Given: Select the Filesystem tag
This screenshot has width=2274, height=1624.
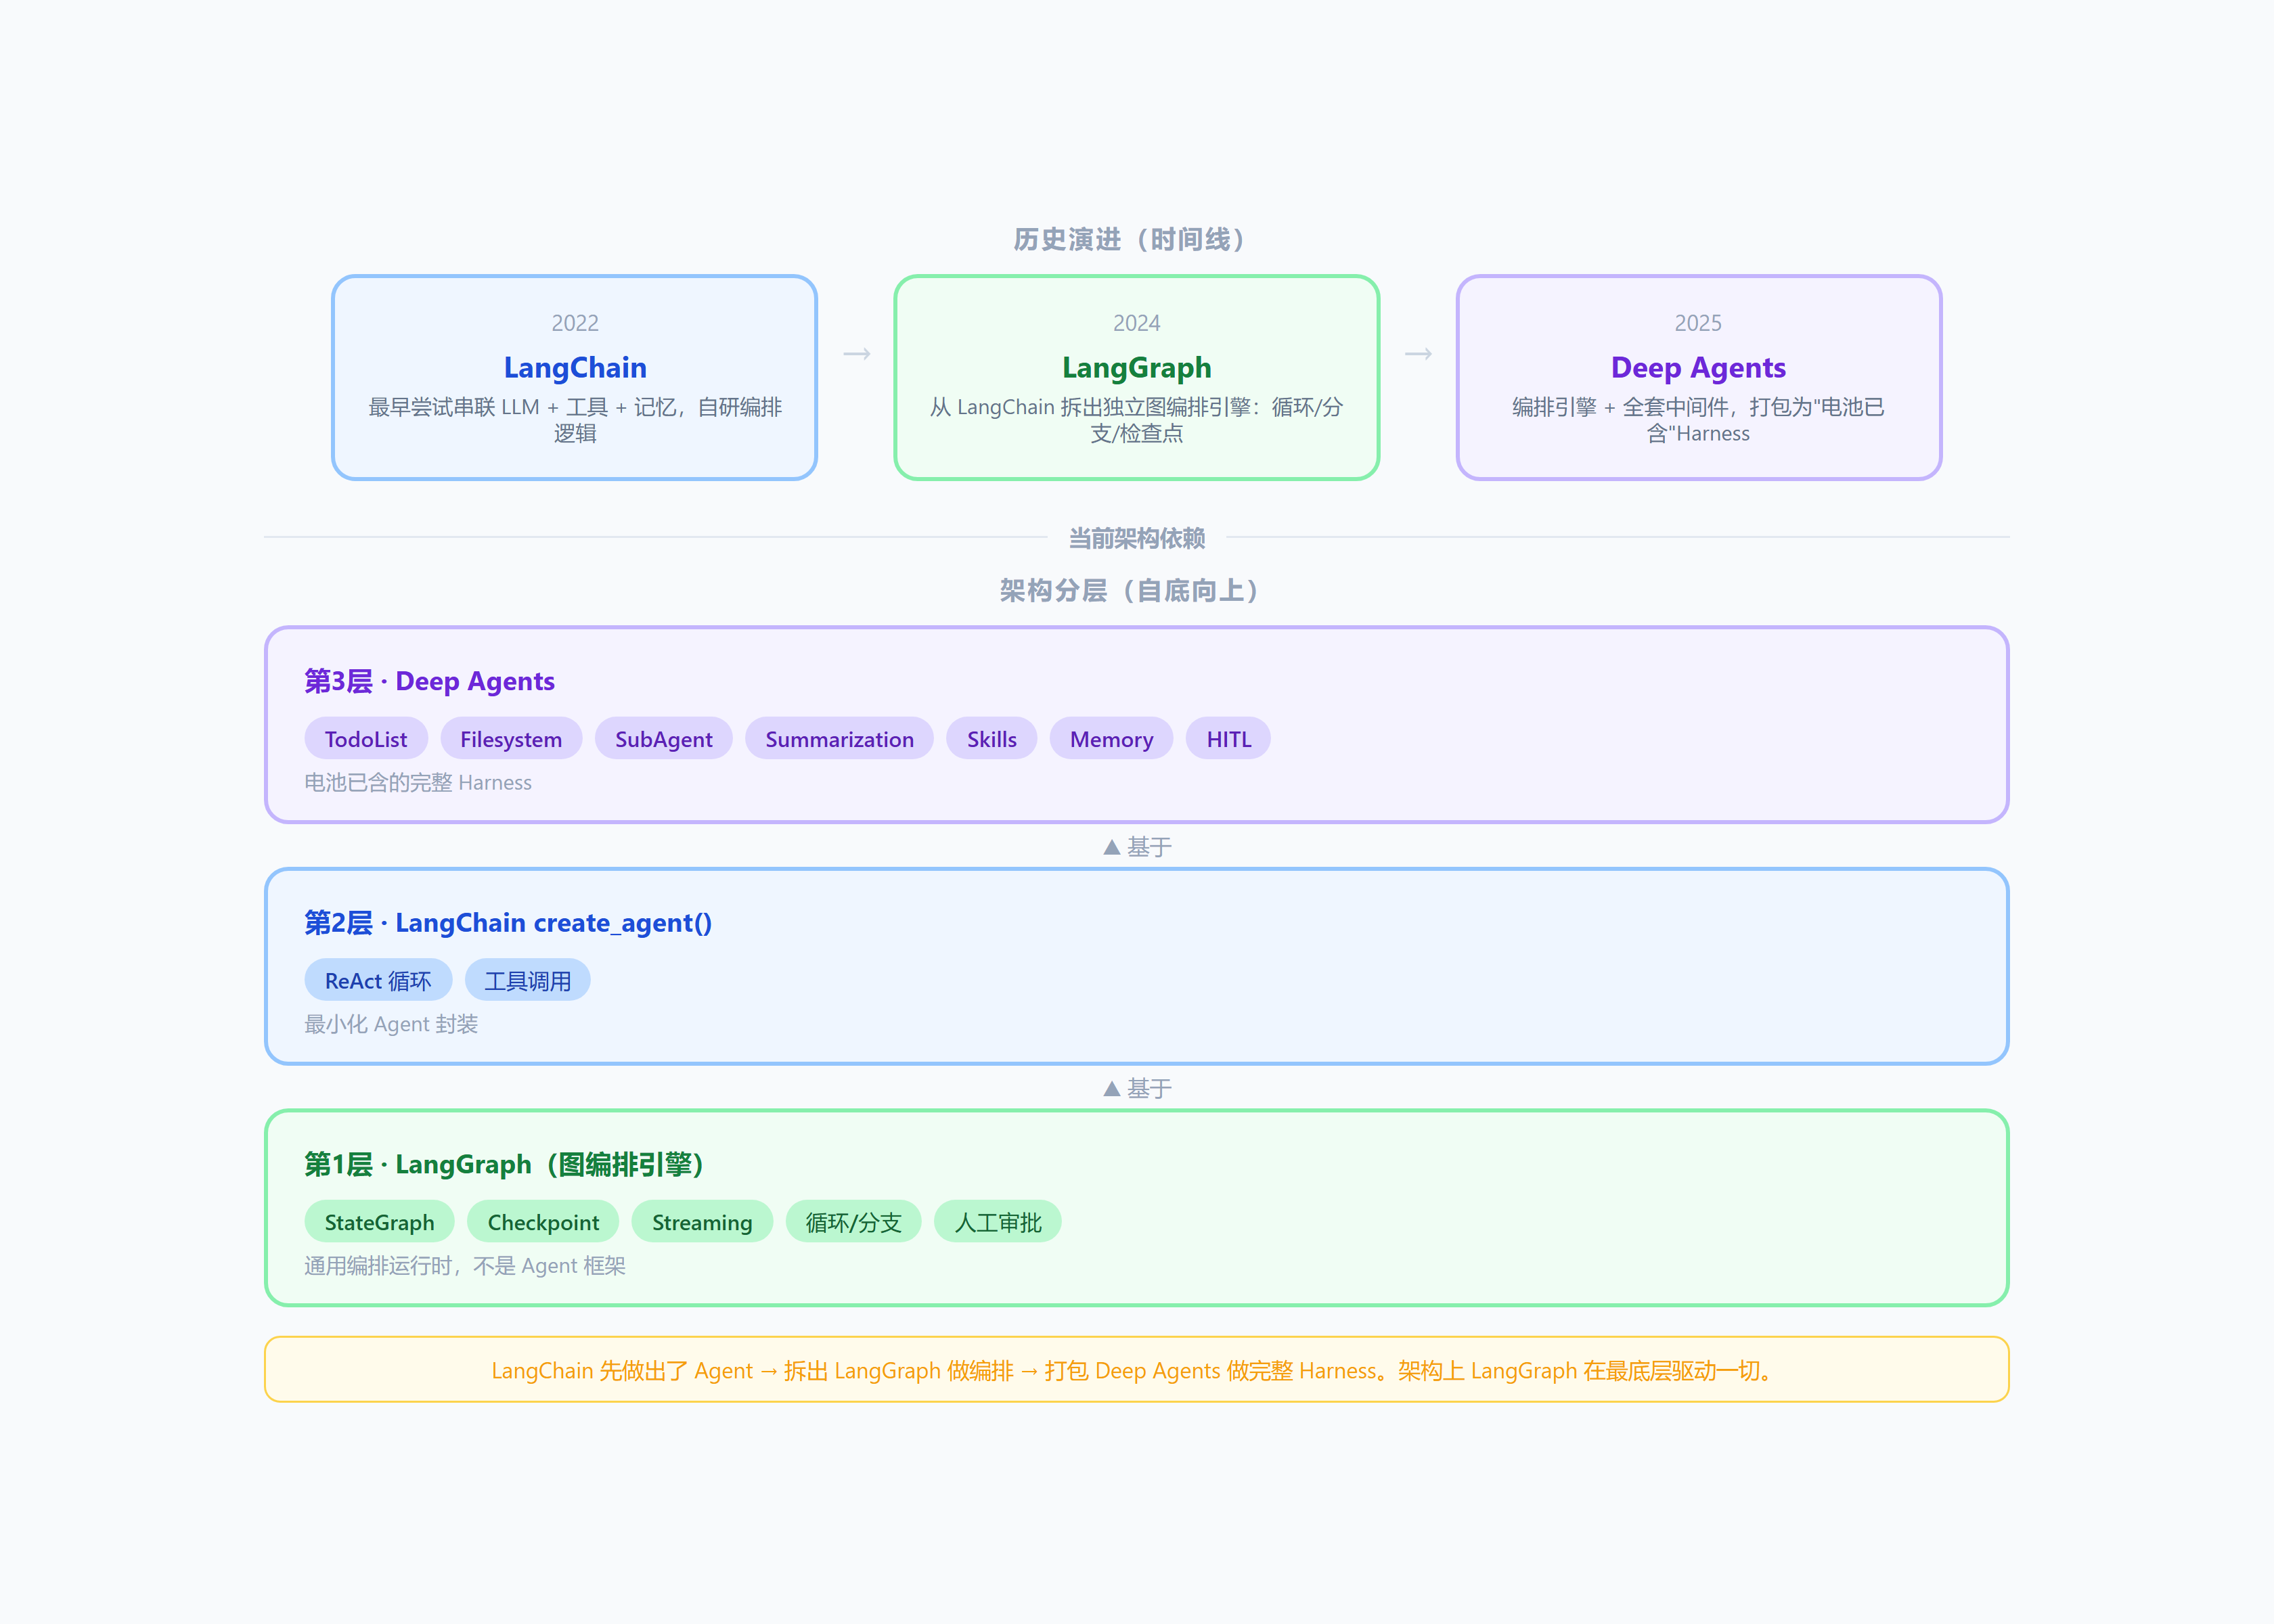Looking at the screenshot, I should click(x=511, y=739).
